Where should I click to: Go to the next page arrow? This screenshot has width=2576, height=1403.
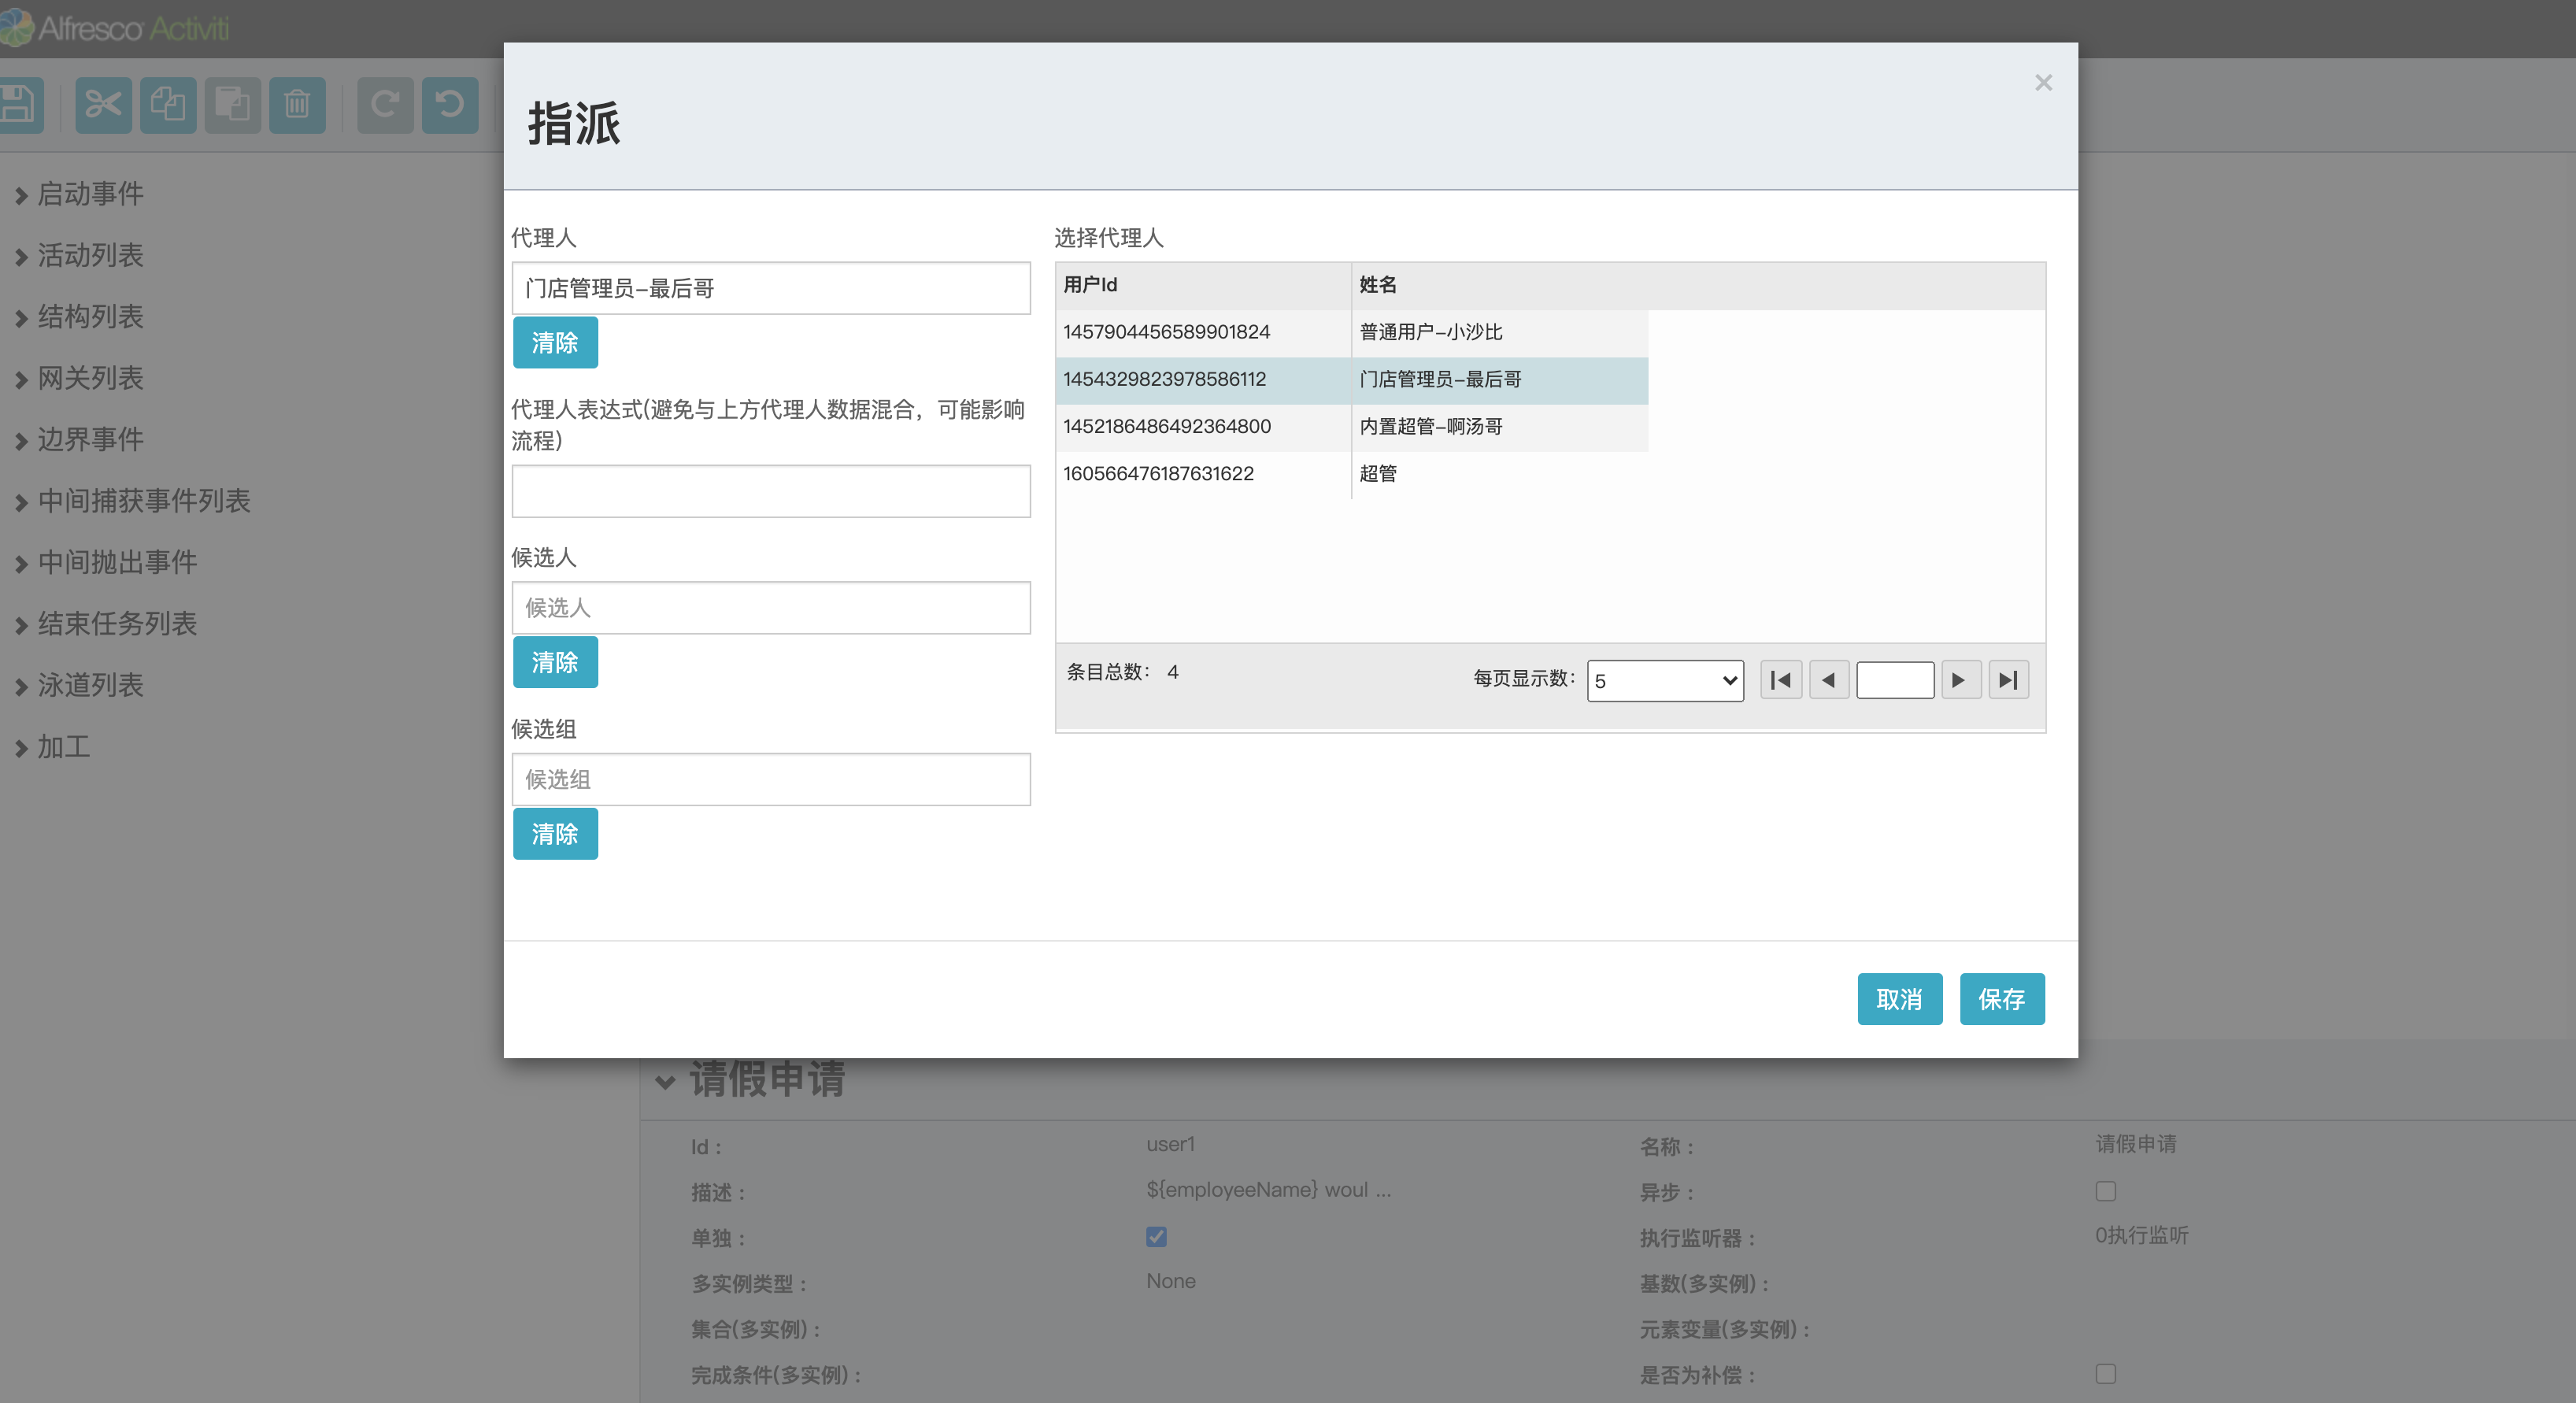[1960, 680]
